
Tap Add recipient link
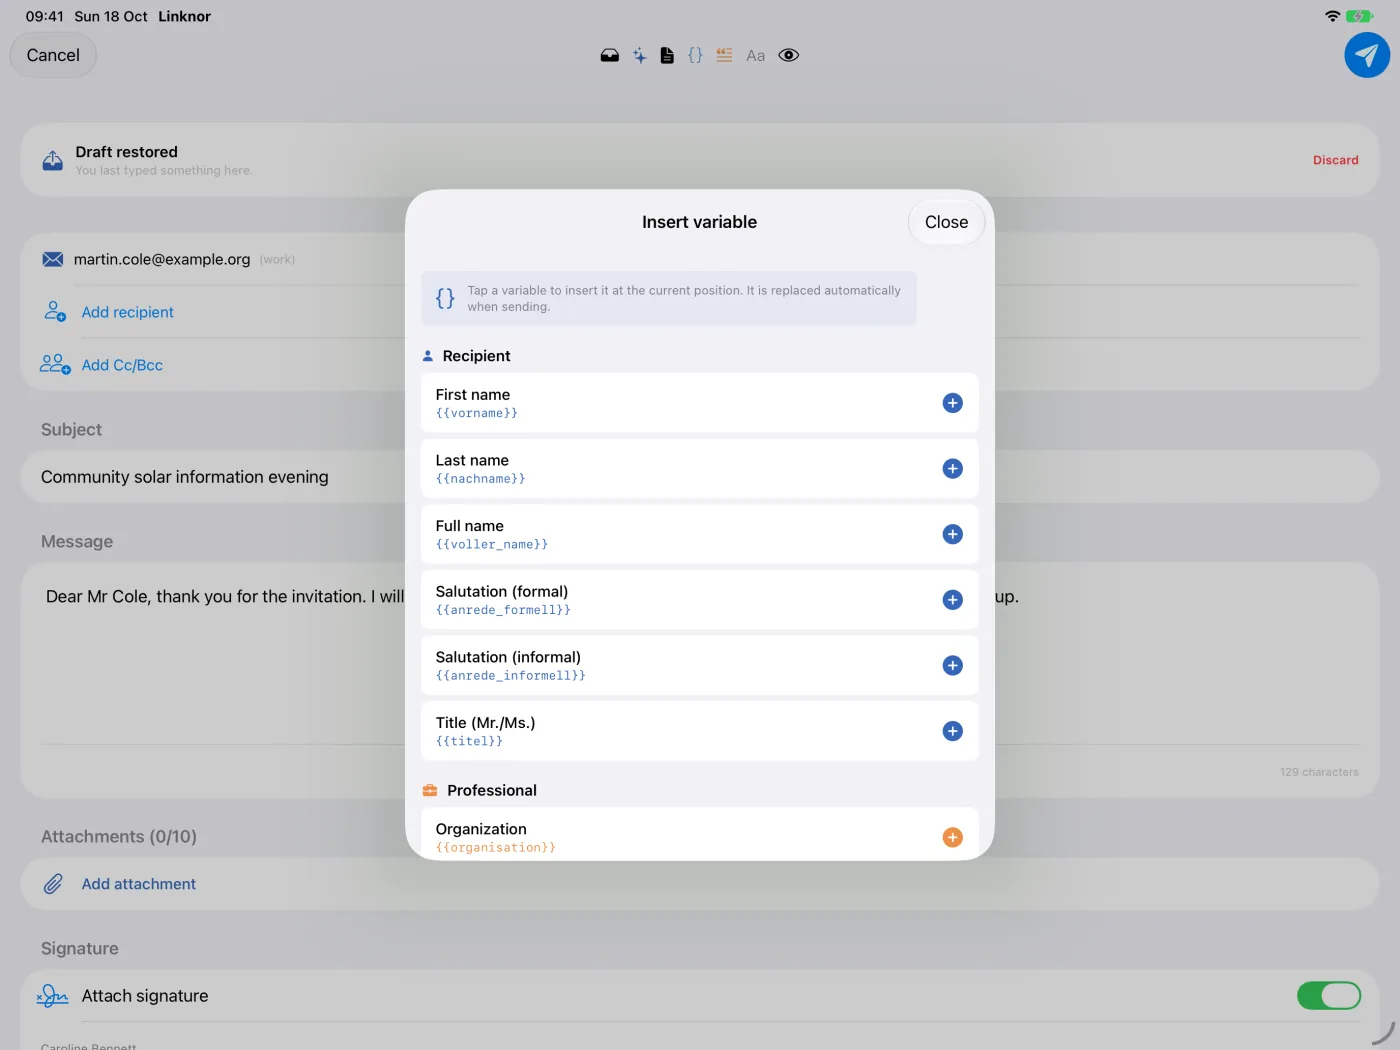pyautogui.click(x=128, y=312)
